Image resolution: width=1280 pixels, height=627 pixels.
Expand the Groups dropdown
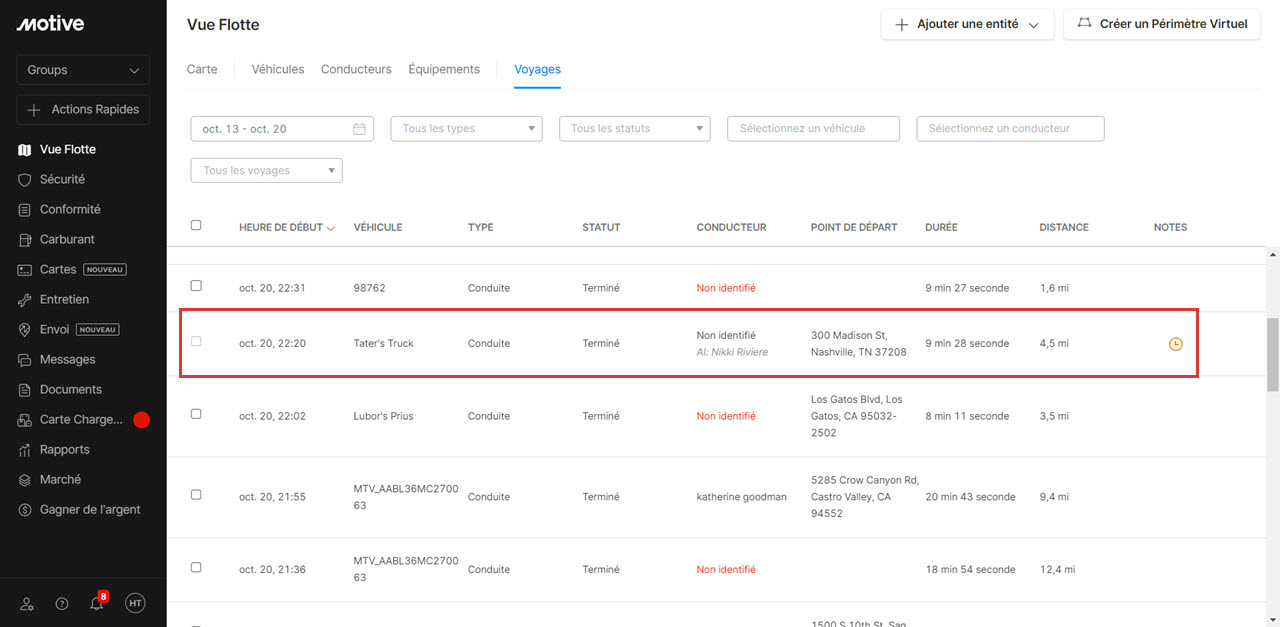point(83,70)
